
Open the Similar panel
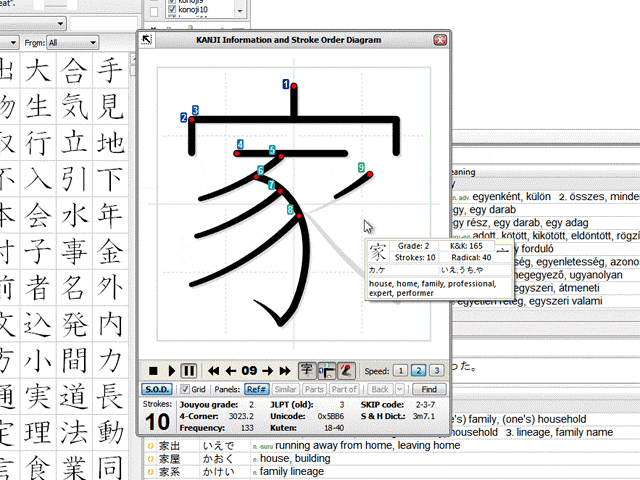[x=285, y=389]
